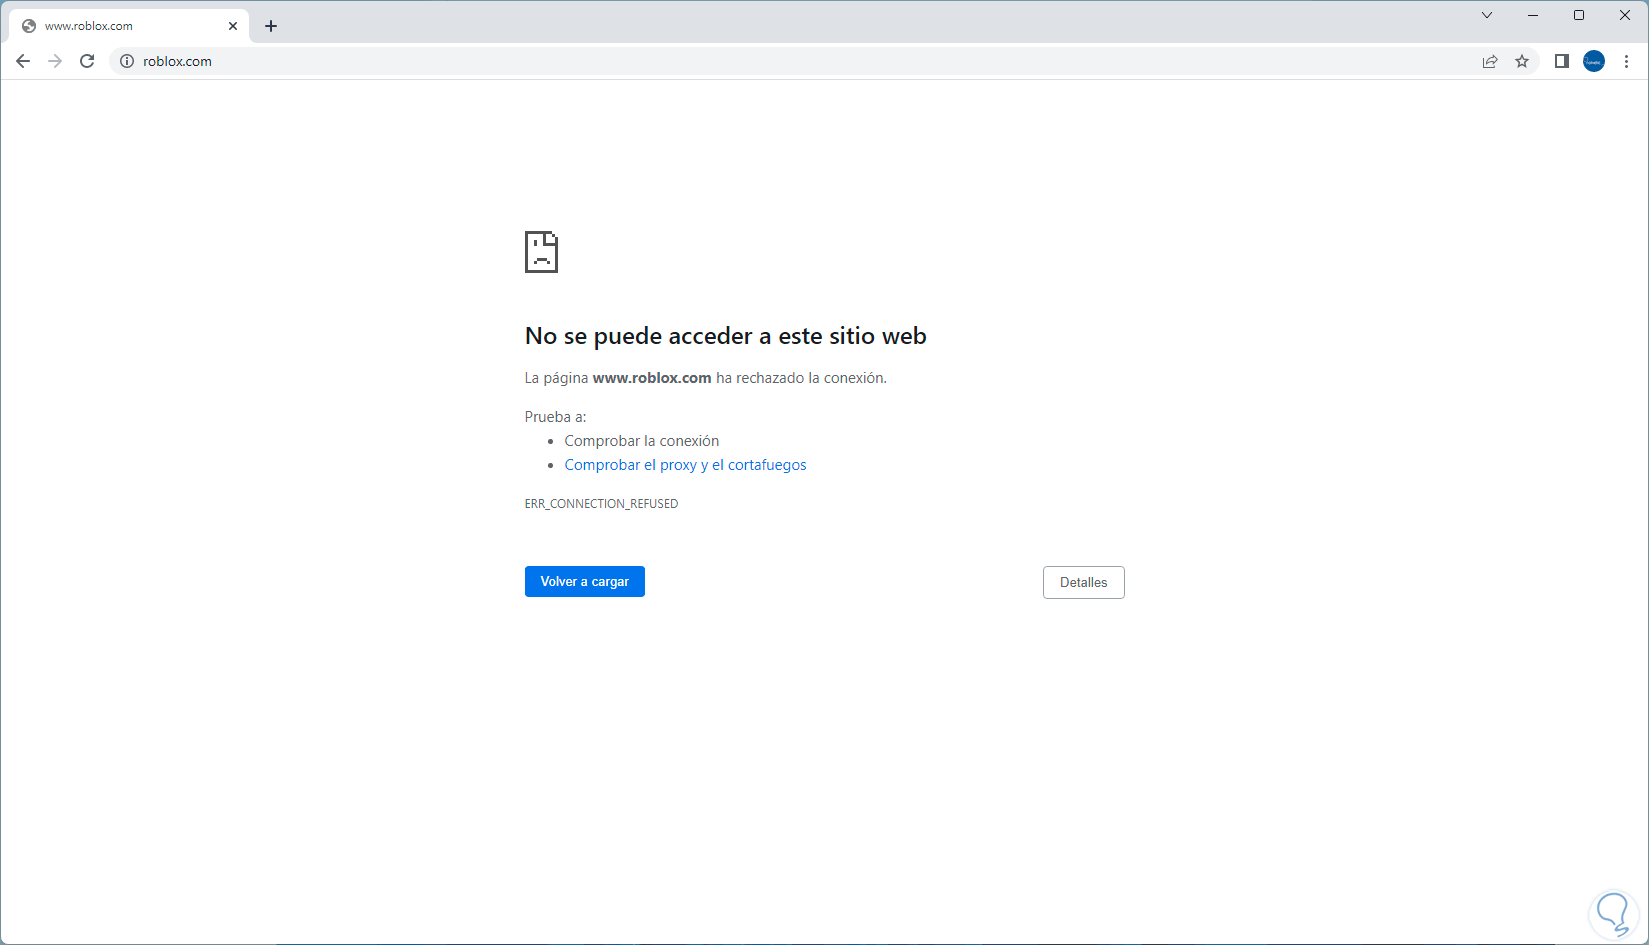Click the bold www.roblox.com text in the message
Viewport: 1649px width, 945px height.
click(652, 378)
